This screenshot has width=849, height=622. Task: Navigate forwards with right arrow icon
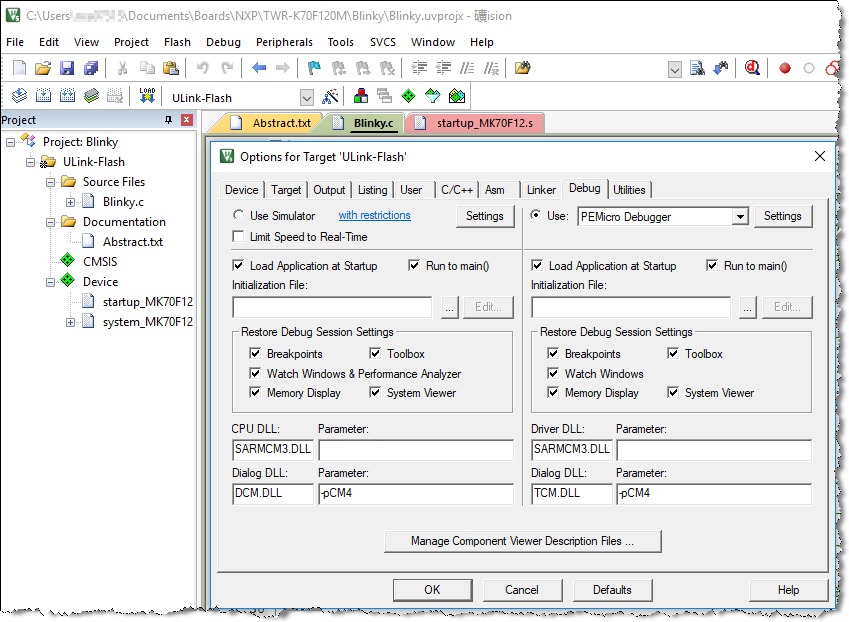(x=283, y=68)
